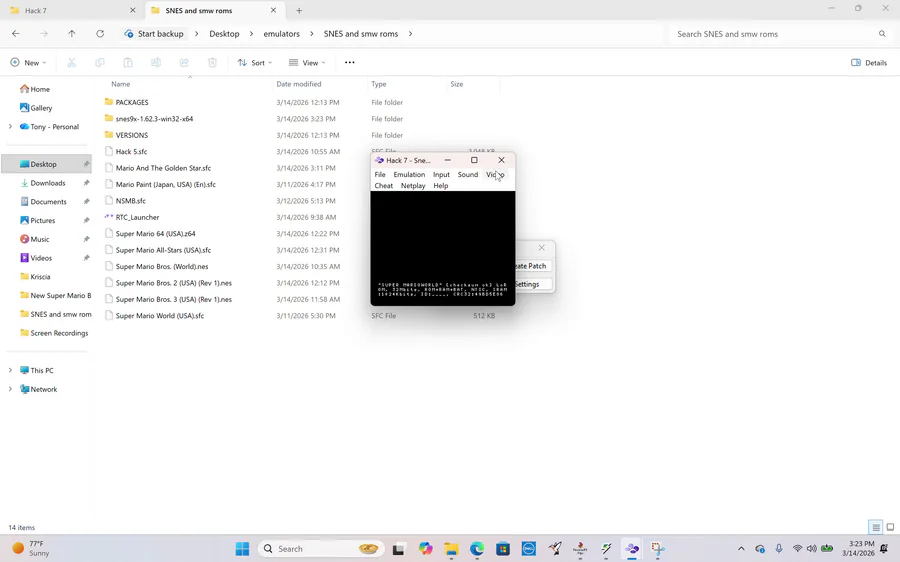
Task: Open the New item dropdown
Action: tap(28, 63)
